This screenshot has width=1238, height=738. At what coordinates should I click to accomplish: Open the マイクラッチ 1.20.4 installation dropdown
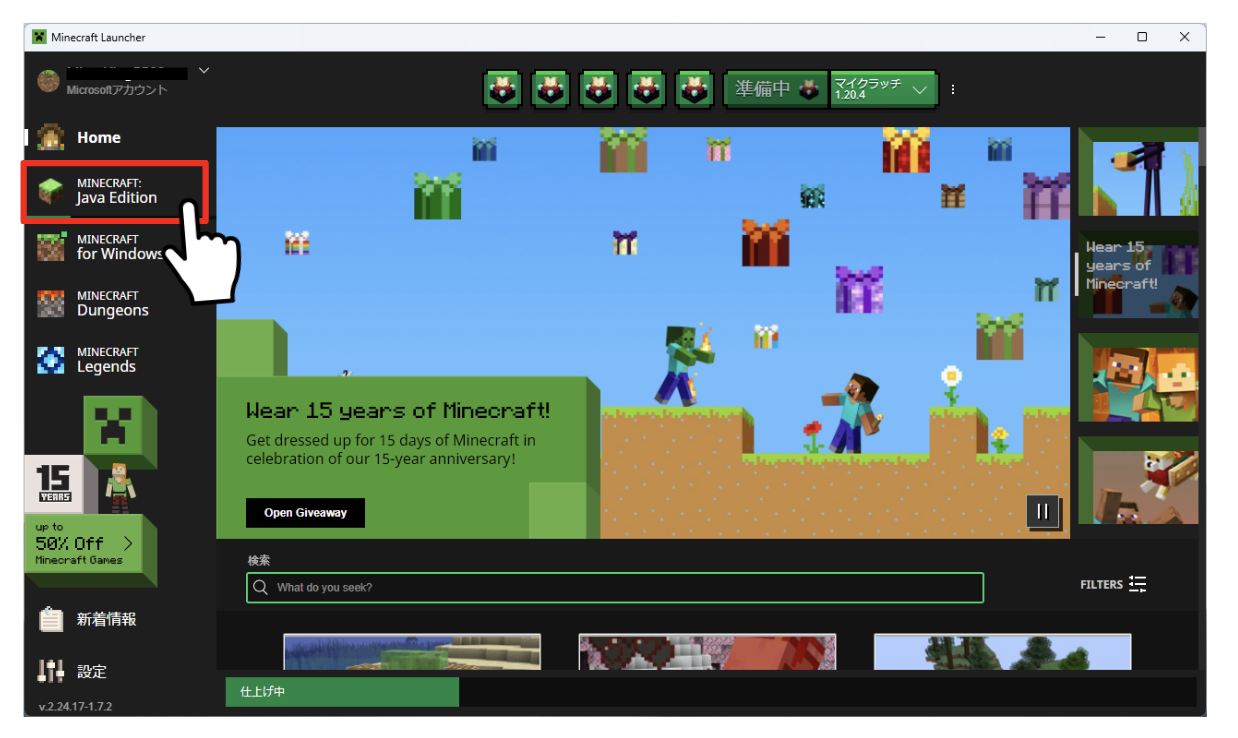tap(884, 89)
